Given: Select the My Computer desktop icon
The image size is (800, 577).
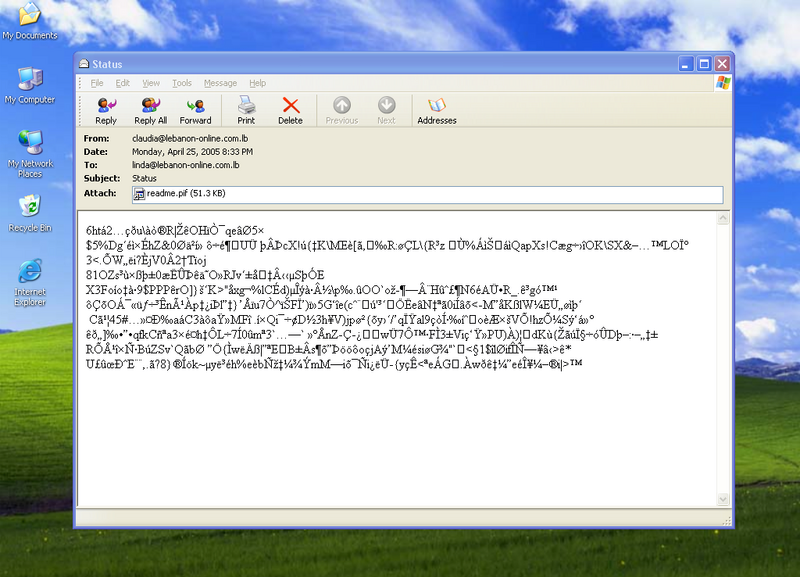Looking at the screenshot, I should coord(30,85).
